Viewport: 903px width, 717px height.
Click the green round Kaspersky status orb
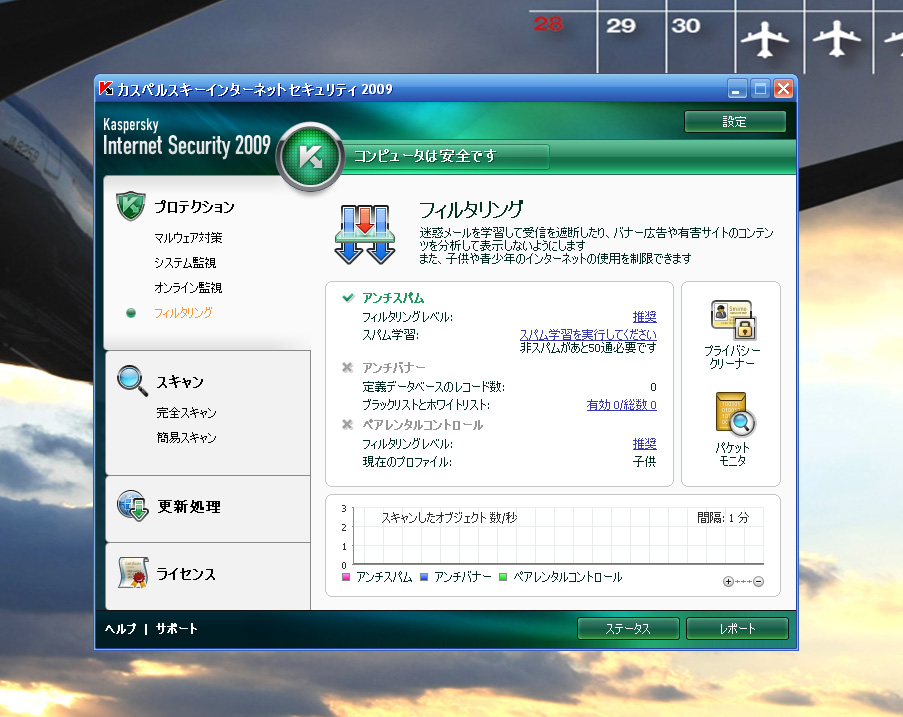click(310, 156)
